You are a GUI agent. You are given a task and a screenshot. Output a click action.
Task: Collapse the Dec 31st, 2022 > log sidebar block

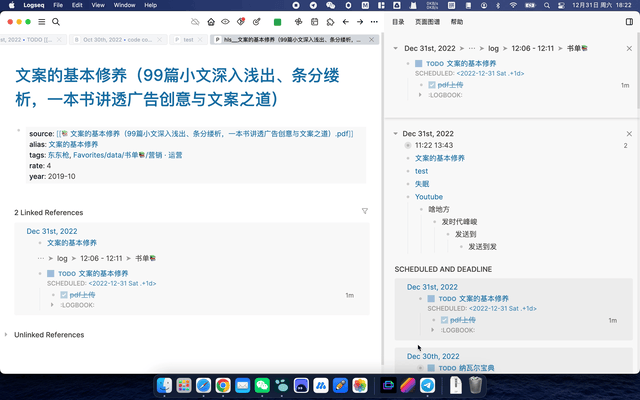395,49
